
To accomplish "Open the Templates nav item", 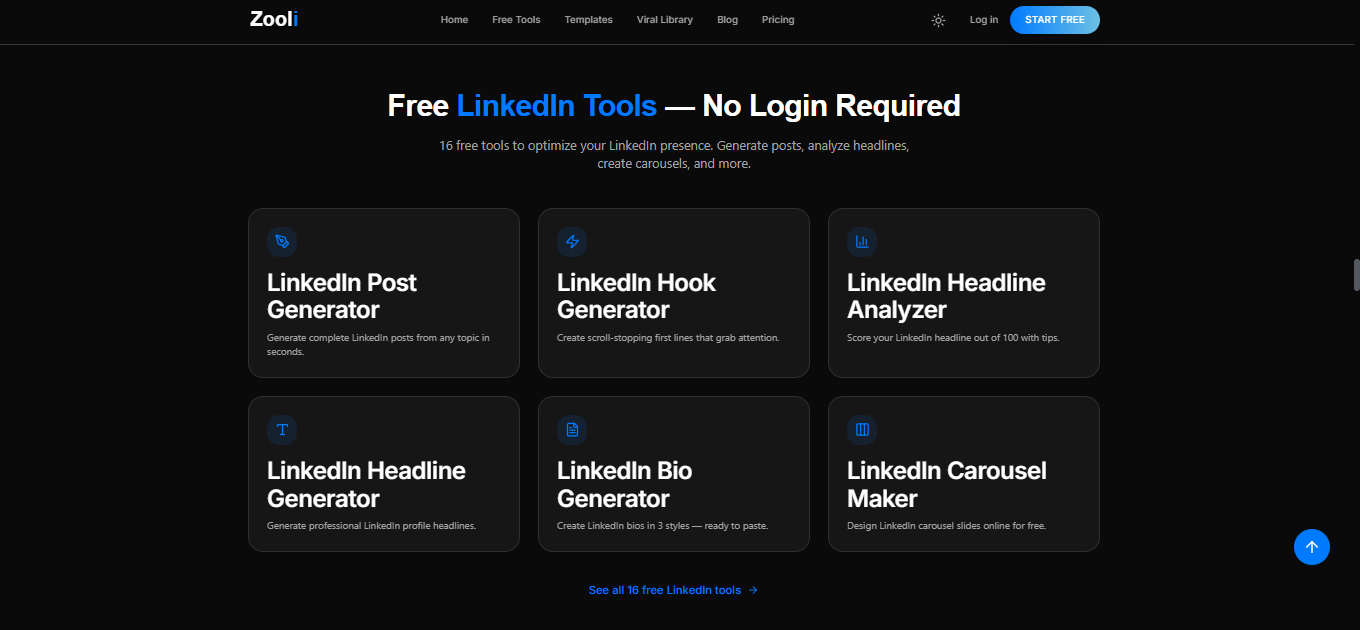I will (588, 20).
